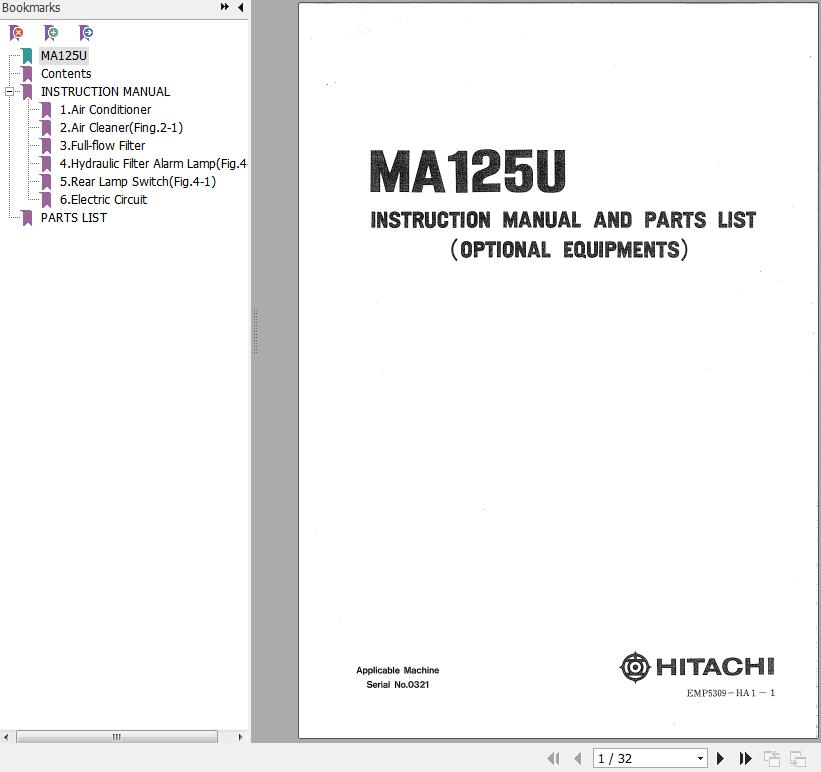Go to 5.Rear Lamp Switch(Fig.4-1) bookmark

[138, 182]
